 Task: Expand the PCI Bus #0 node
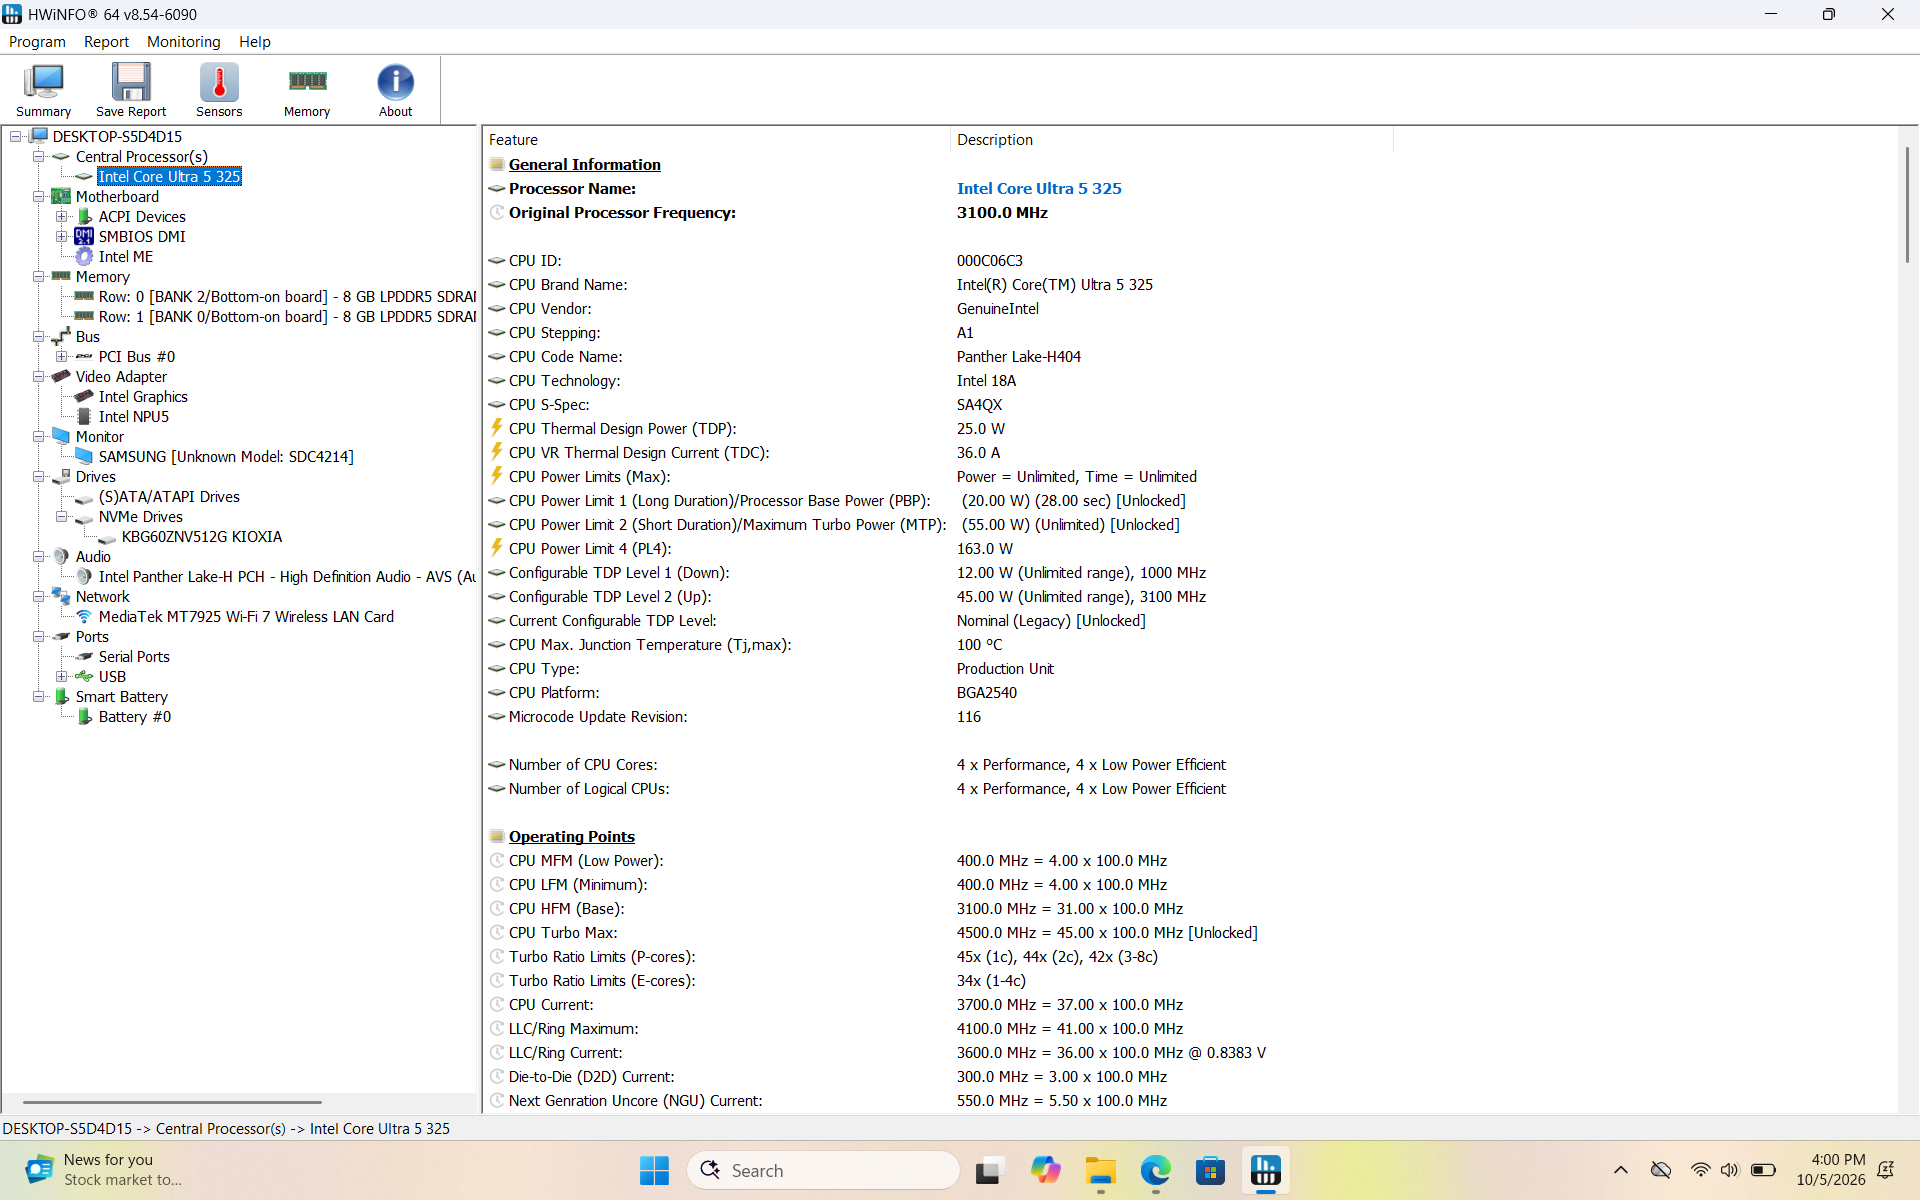(x=62, y=357)
